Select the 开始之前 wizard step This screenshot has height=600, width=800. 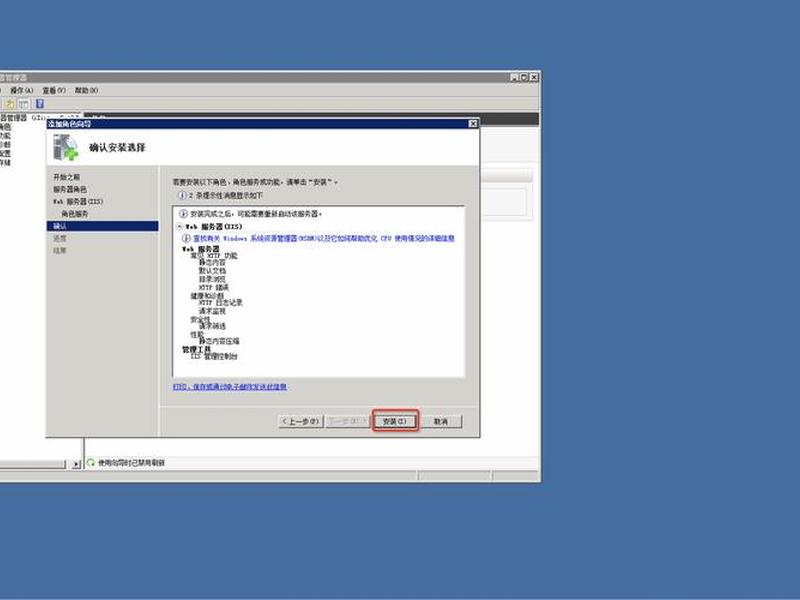[x=67, y=177]
